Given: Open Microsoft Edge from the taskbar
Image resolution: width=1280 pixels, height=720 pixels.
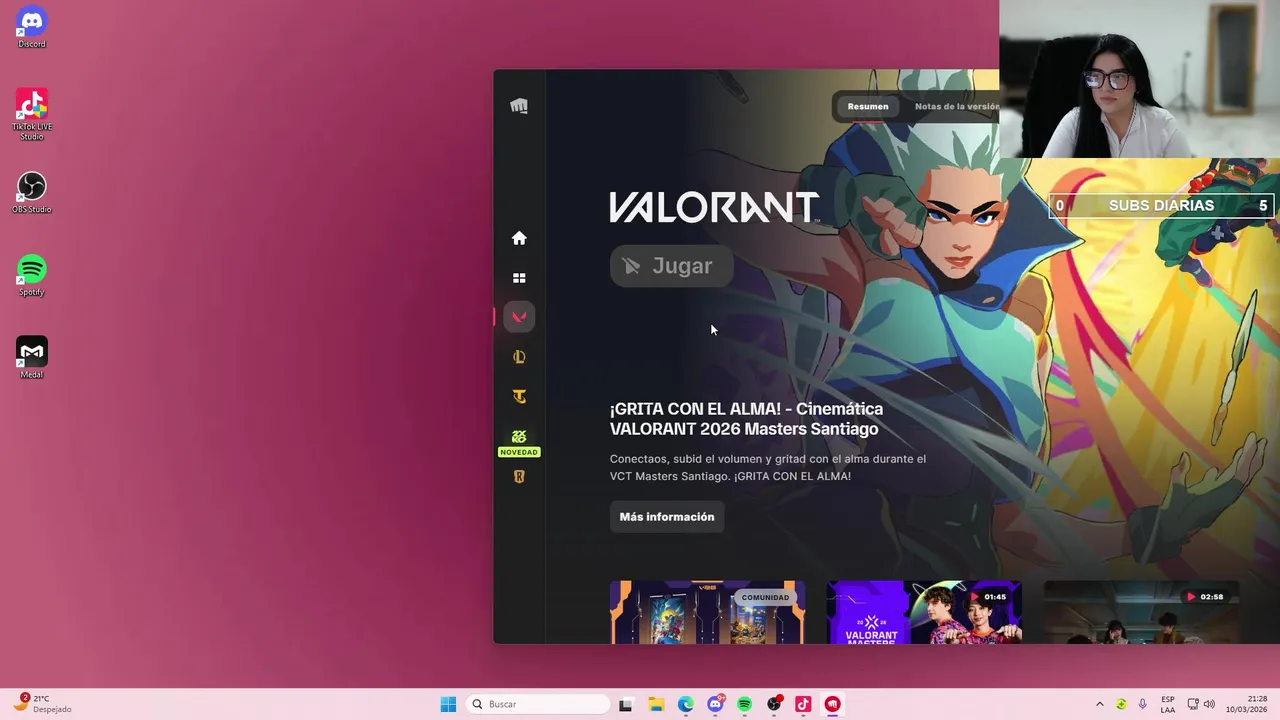Looking at the screenshot, I should click(686, 704).
